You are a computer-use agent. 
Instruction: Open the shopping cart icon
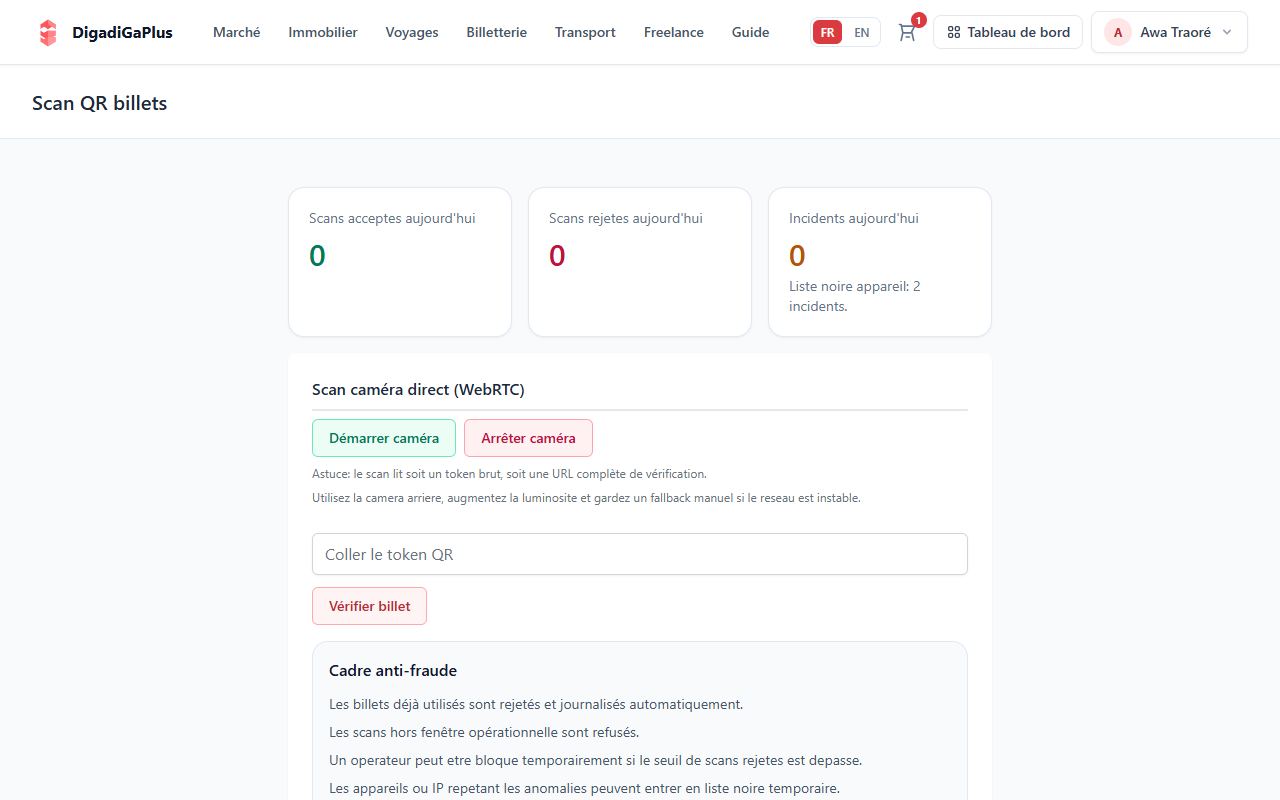tap(907, 32)
